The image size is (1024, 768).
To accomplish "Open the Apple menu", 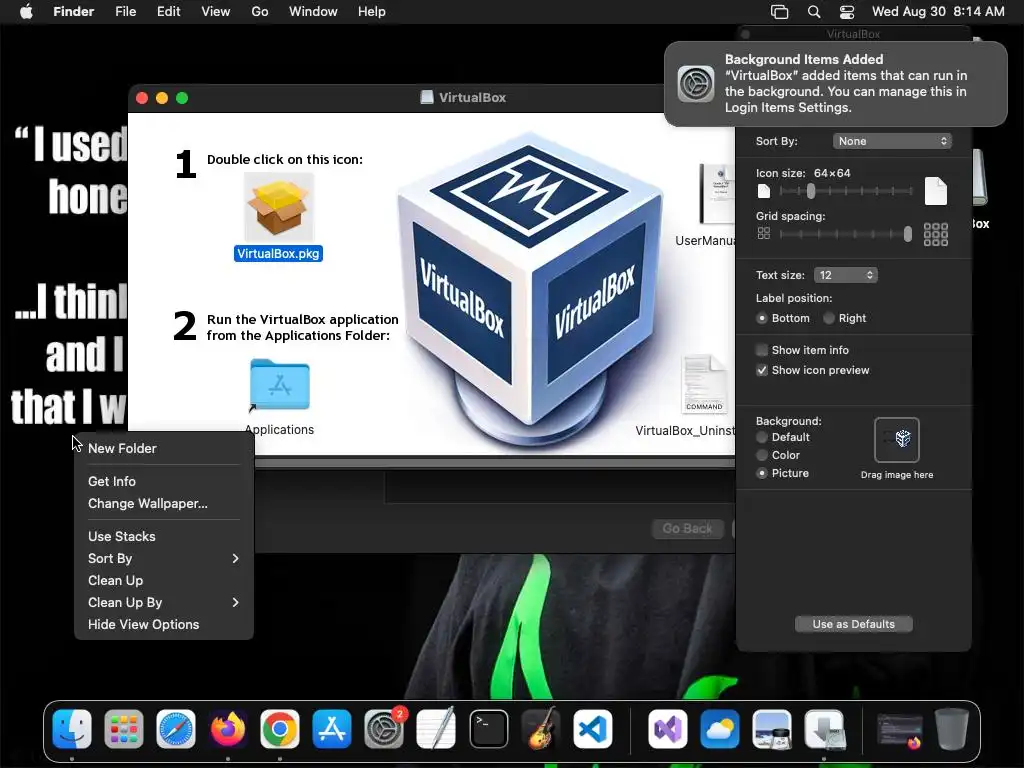I will pyautogui.click(x=26, y=12).
